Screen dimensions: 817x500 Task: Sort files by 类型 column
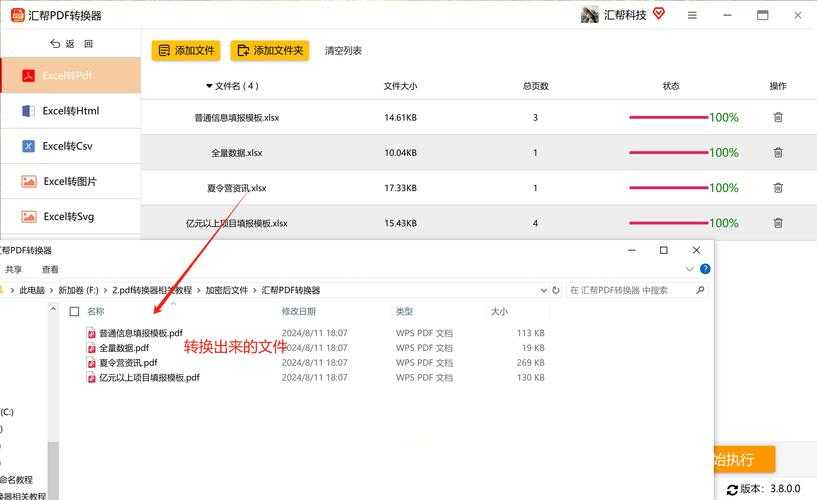coord(404,311)
